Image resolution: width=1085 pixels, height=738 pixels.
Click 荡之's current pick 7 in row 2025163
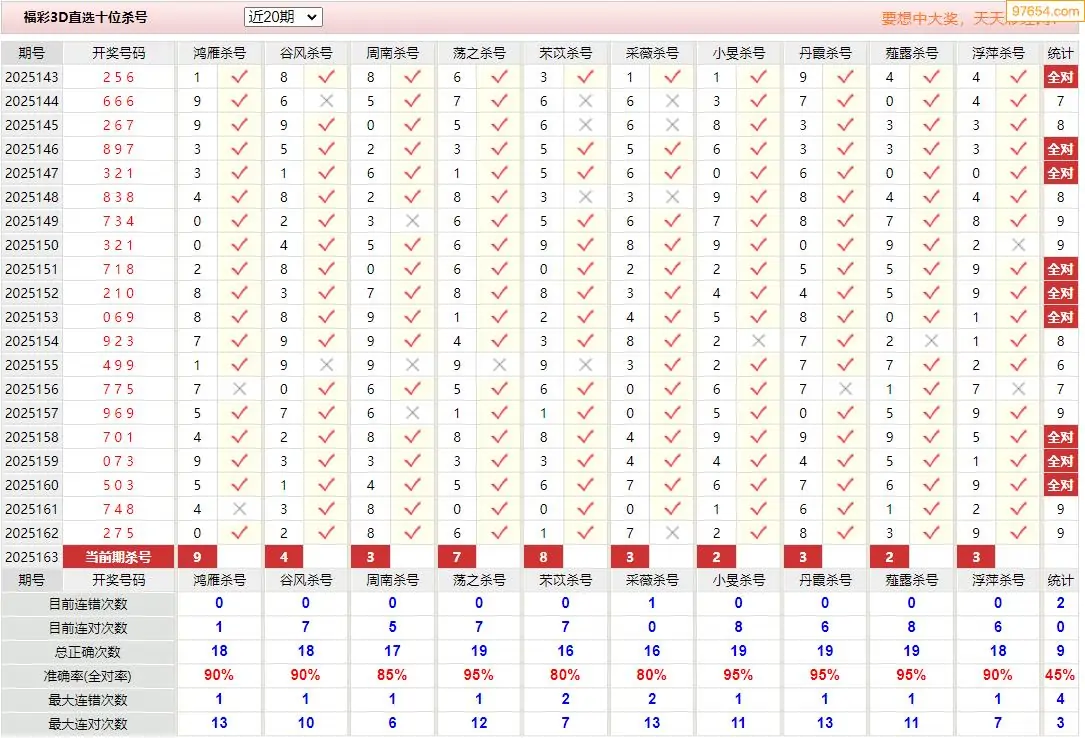457,557
